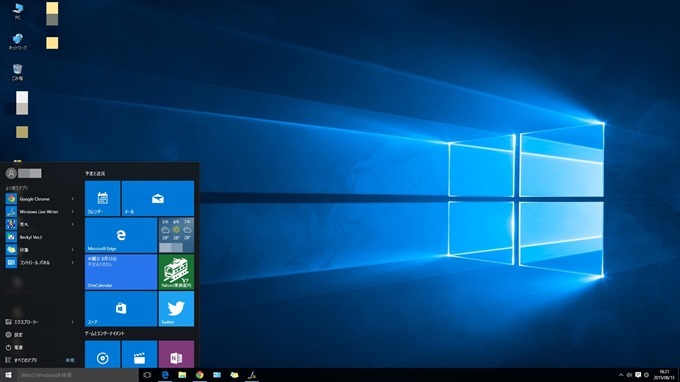Click the user account avatar

(11, 173)
